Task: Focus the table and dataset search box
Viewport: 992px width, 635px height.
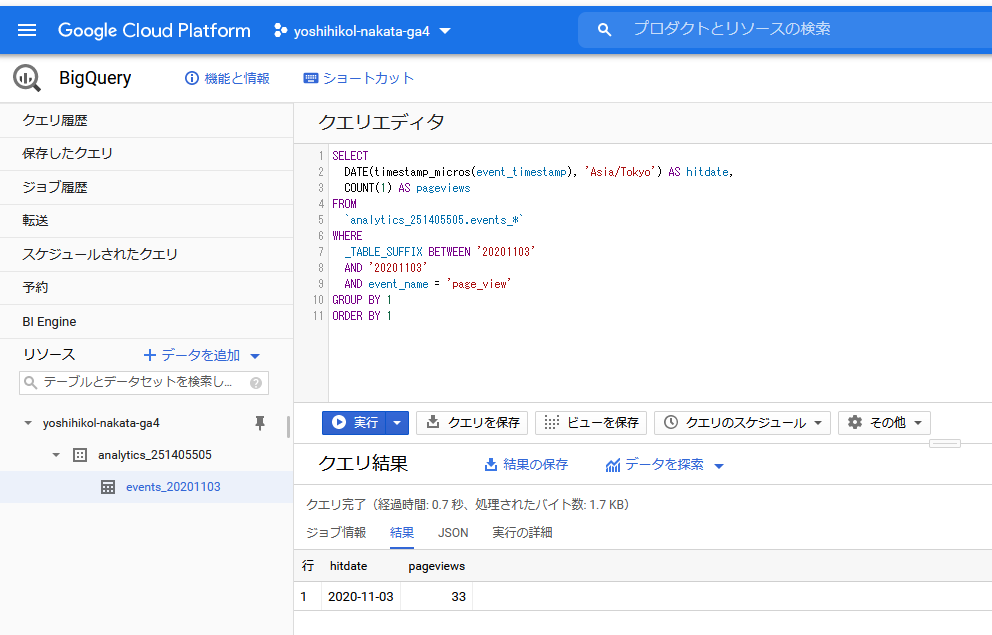Action: point(144,382)
